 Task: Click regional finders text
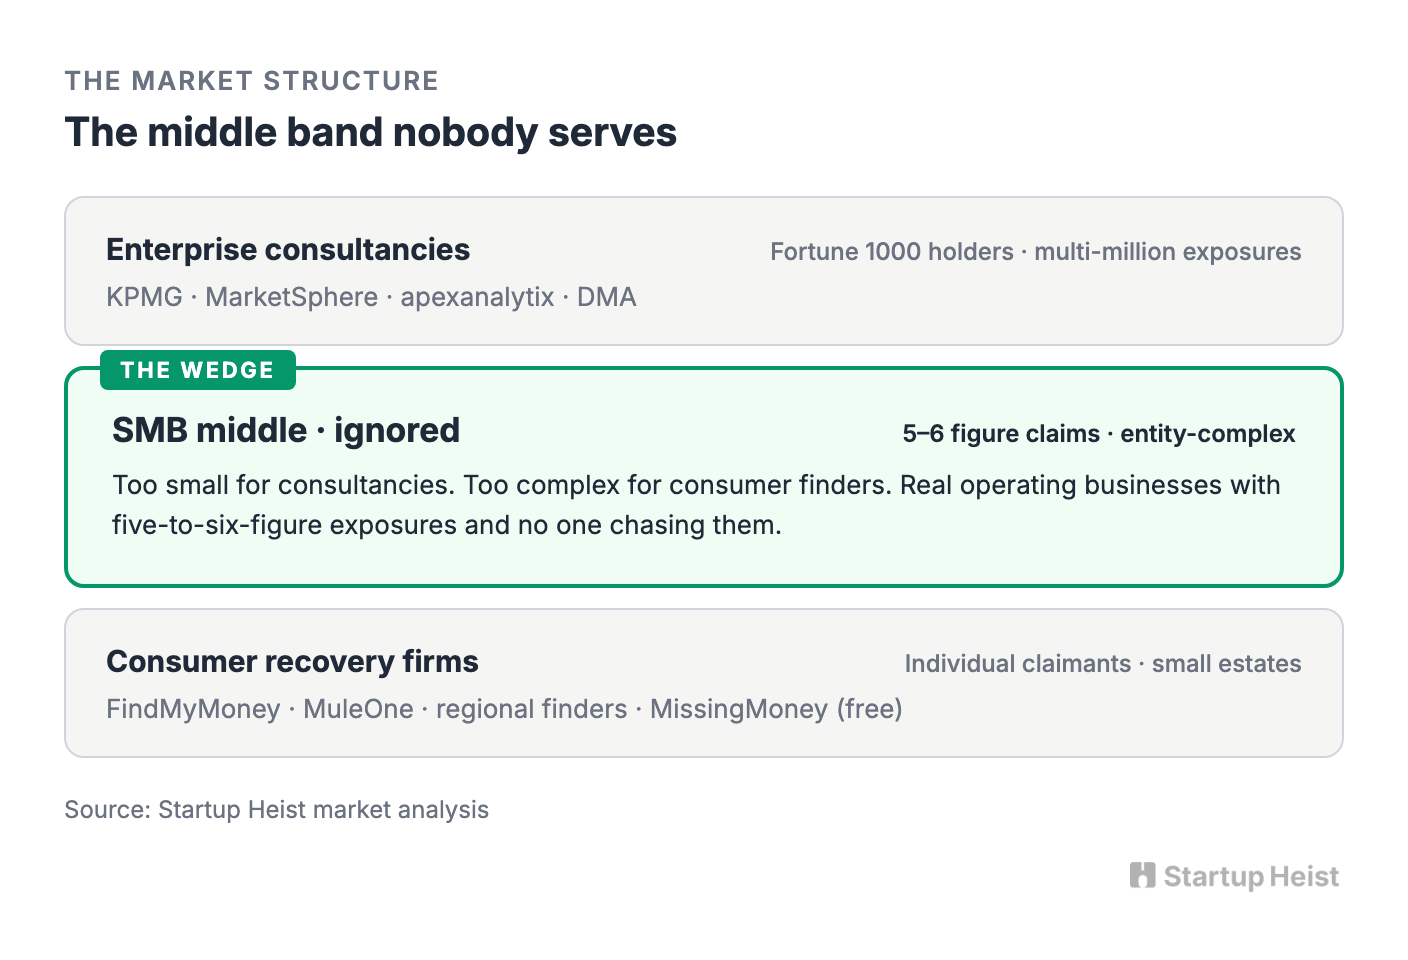point(532,709)
